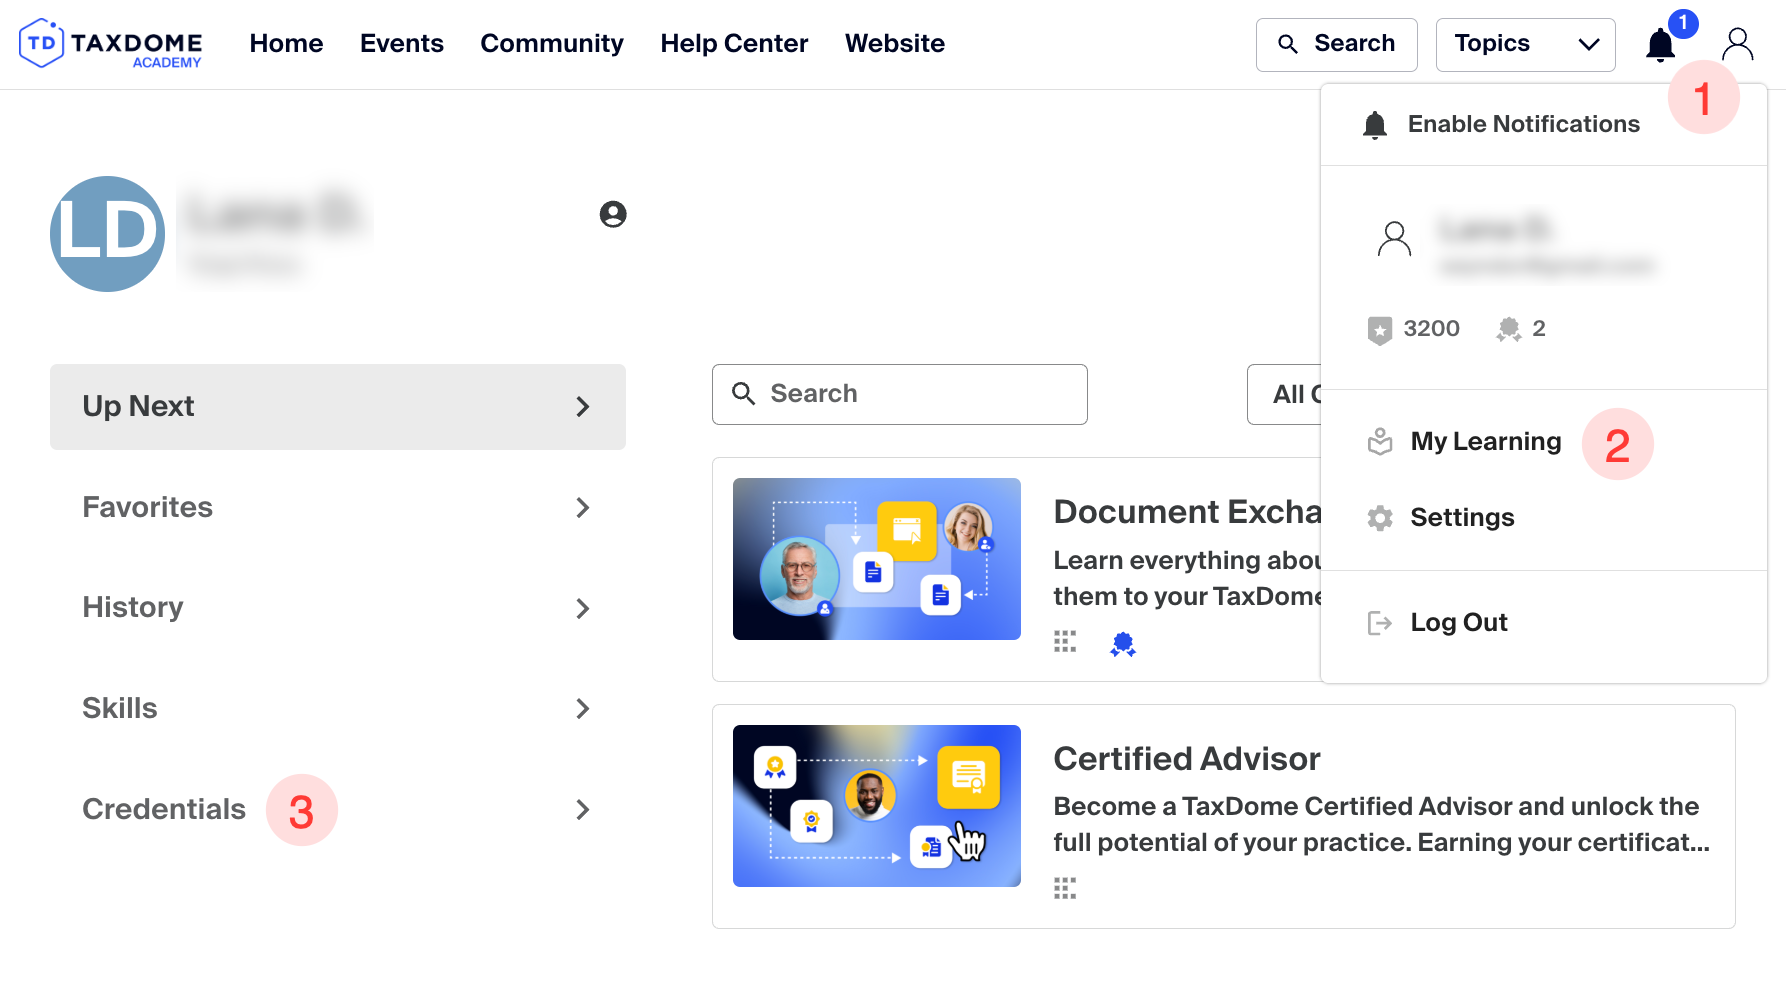The image size is (1786, 998).
Task: Select My Learning from the user menu
Action: (x=1485, y=441)
